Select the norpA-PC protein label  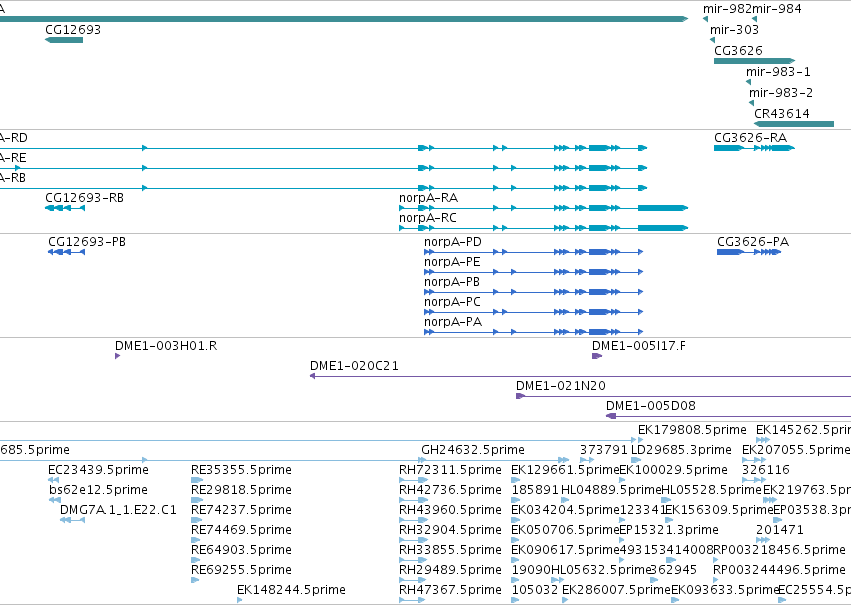pyautogui.click(x=452, y=302)
